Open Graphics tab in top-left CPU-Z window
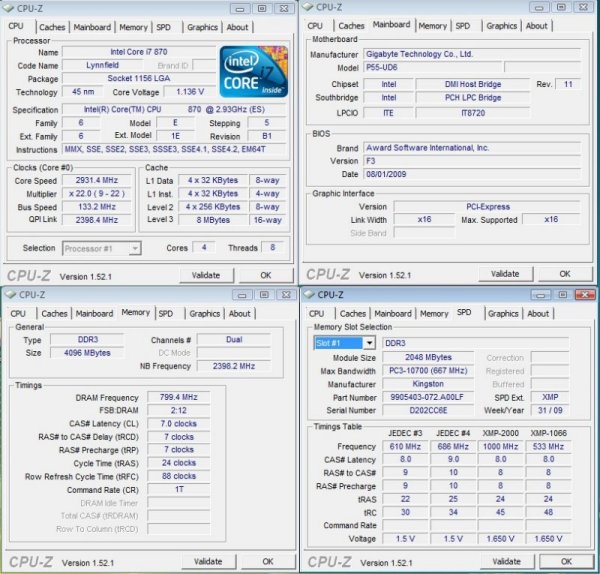 202,27
